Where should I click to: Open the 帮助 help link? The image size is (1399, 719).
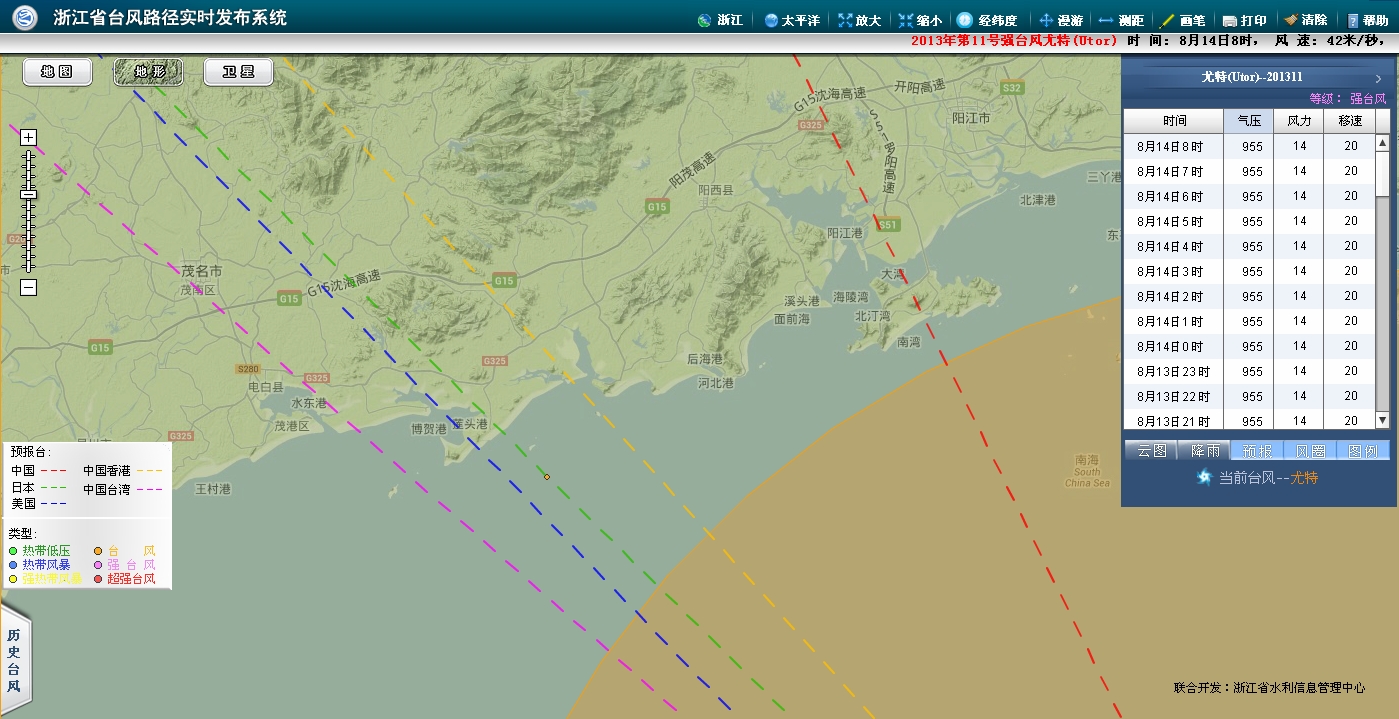pyautogui.click(x=1367, y=20)
